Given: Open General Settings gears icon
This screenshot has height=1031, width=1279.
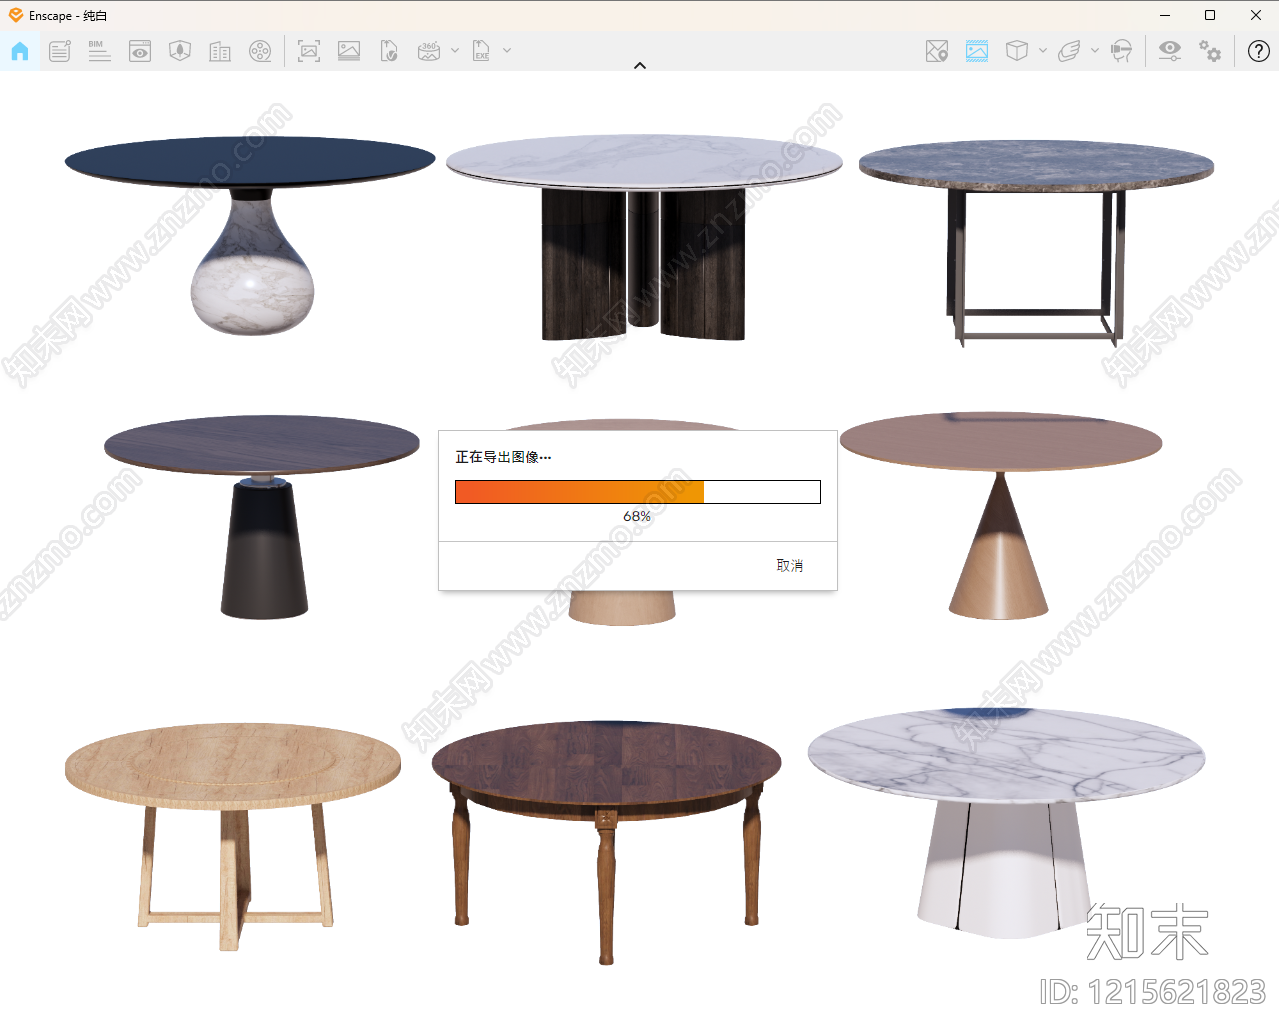Looking at the screenshot, I should coord(1210,51).
